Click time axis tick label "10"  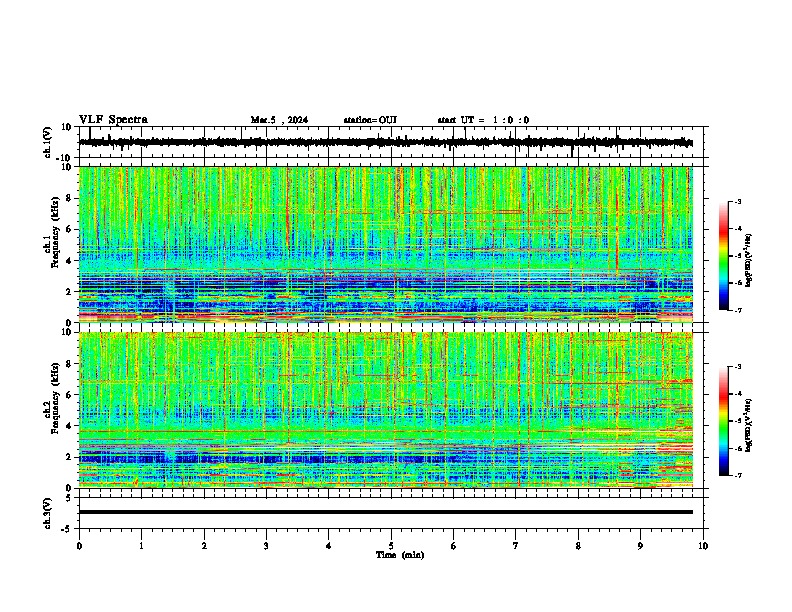coord(703,546)
